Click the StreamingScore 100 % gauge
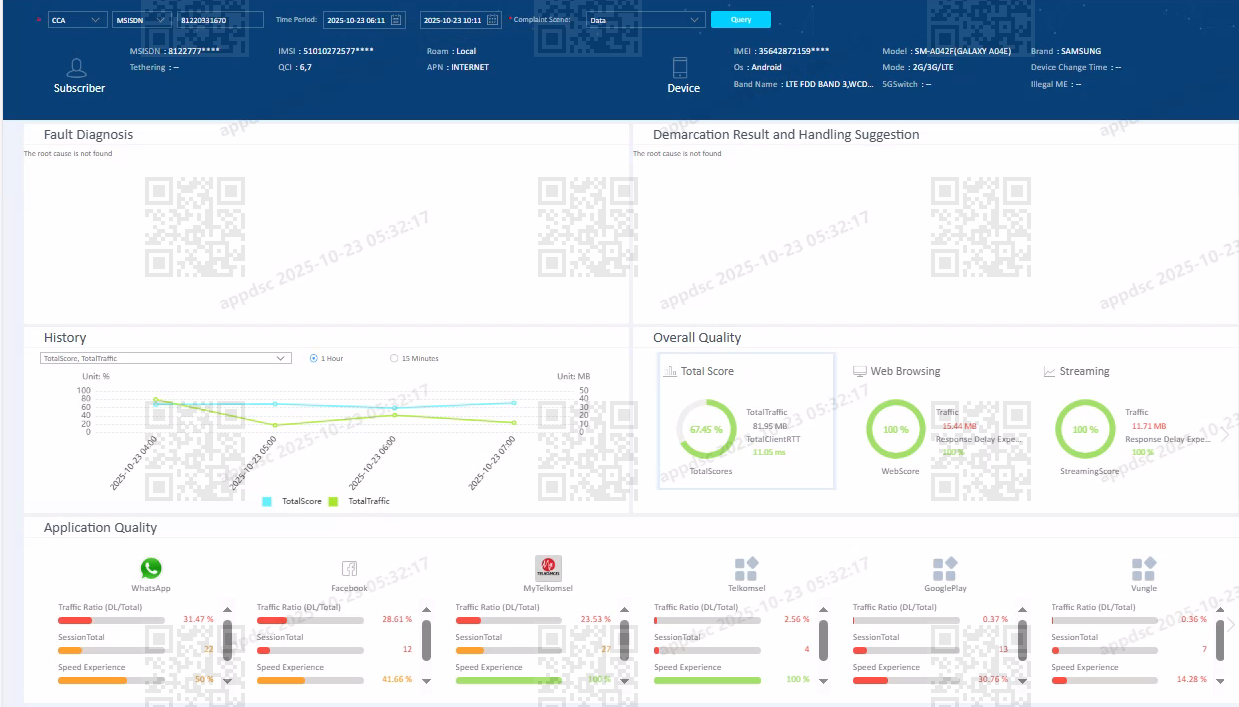1239x707 pixels. coord(1085,429)
